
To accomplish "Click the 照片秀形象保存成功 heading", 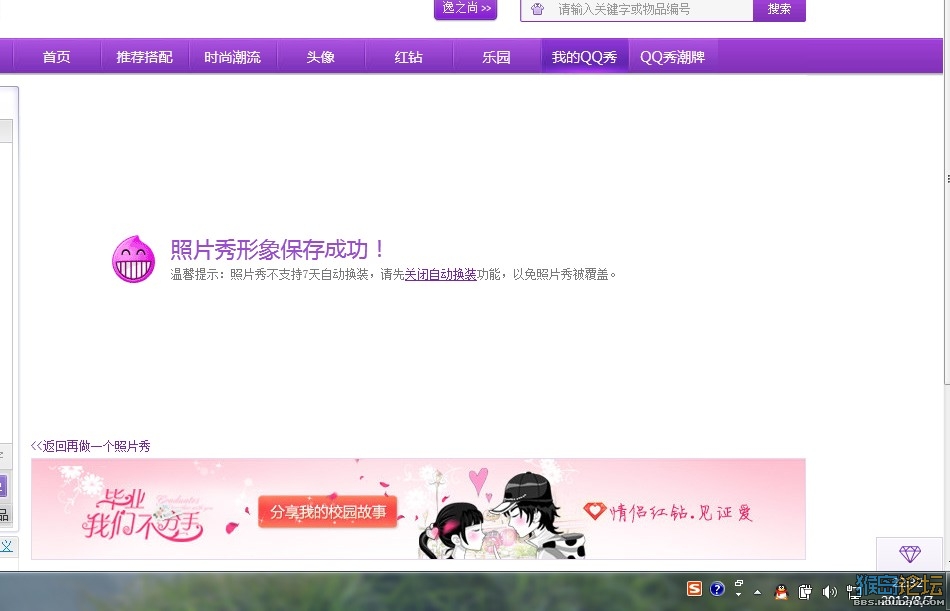I will click(x=277, y=250).
